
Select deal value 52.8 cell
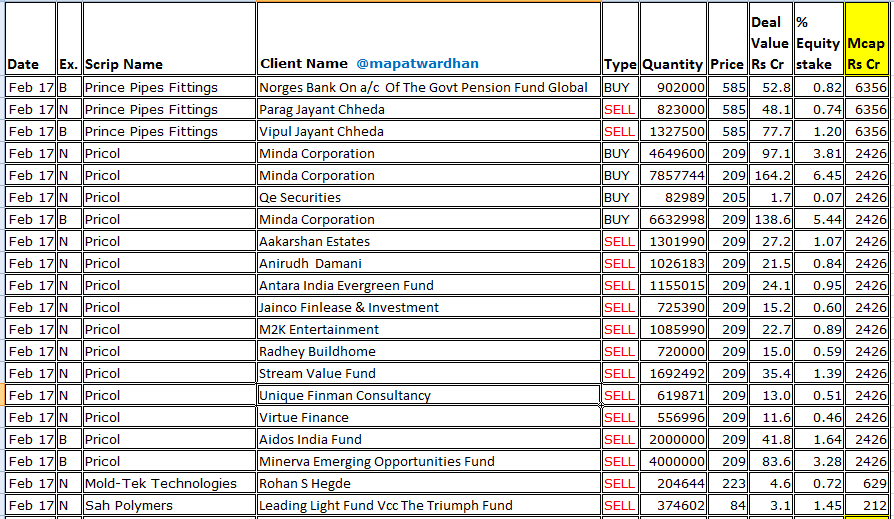click(770, 87)
